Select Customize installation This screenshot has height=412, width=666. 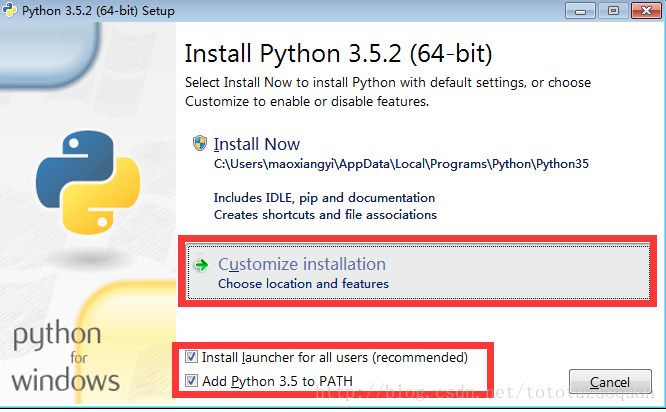(418, 272)
